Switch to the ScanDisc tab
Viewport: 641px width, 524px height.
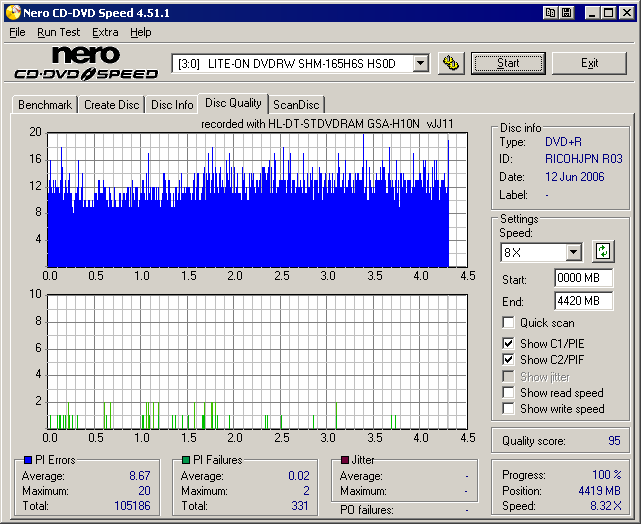point(297,104)
